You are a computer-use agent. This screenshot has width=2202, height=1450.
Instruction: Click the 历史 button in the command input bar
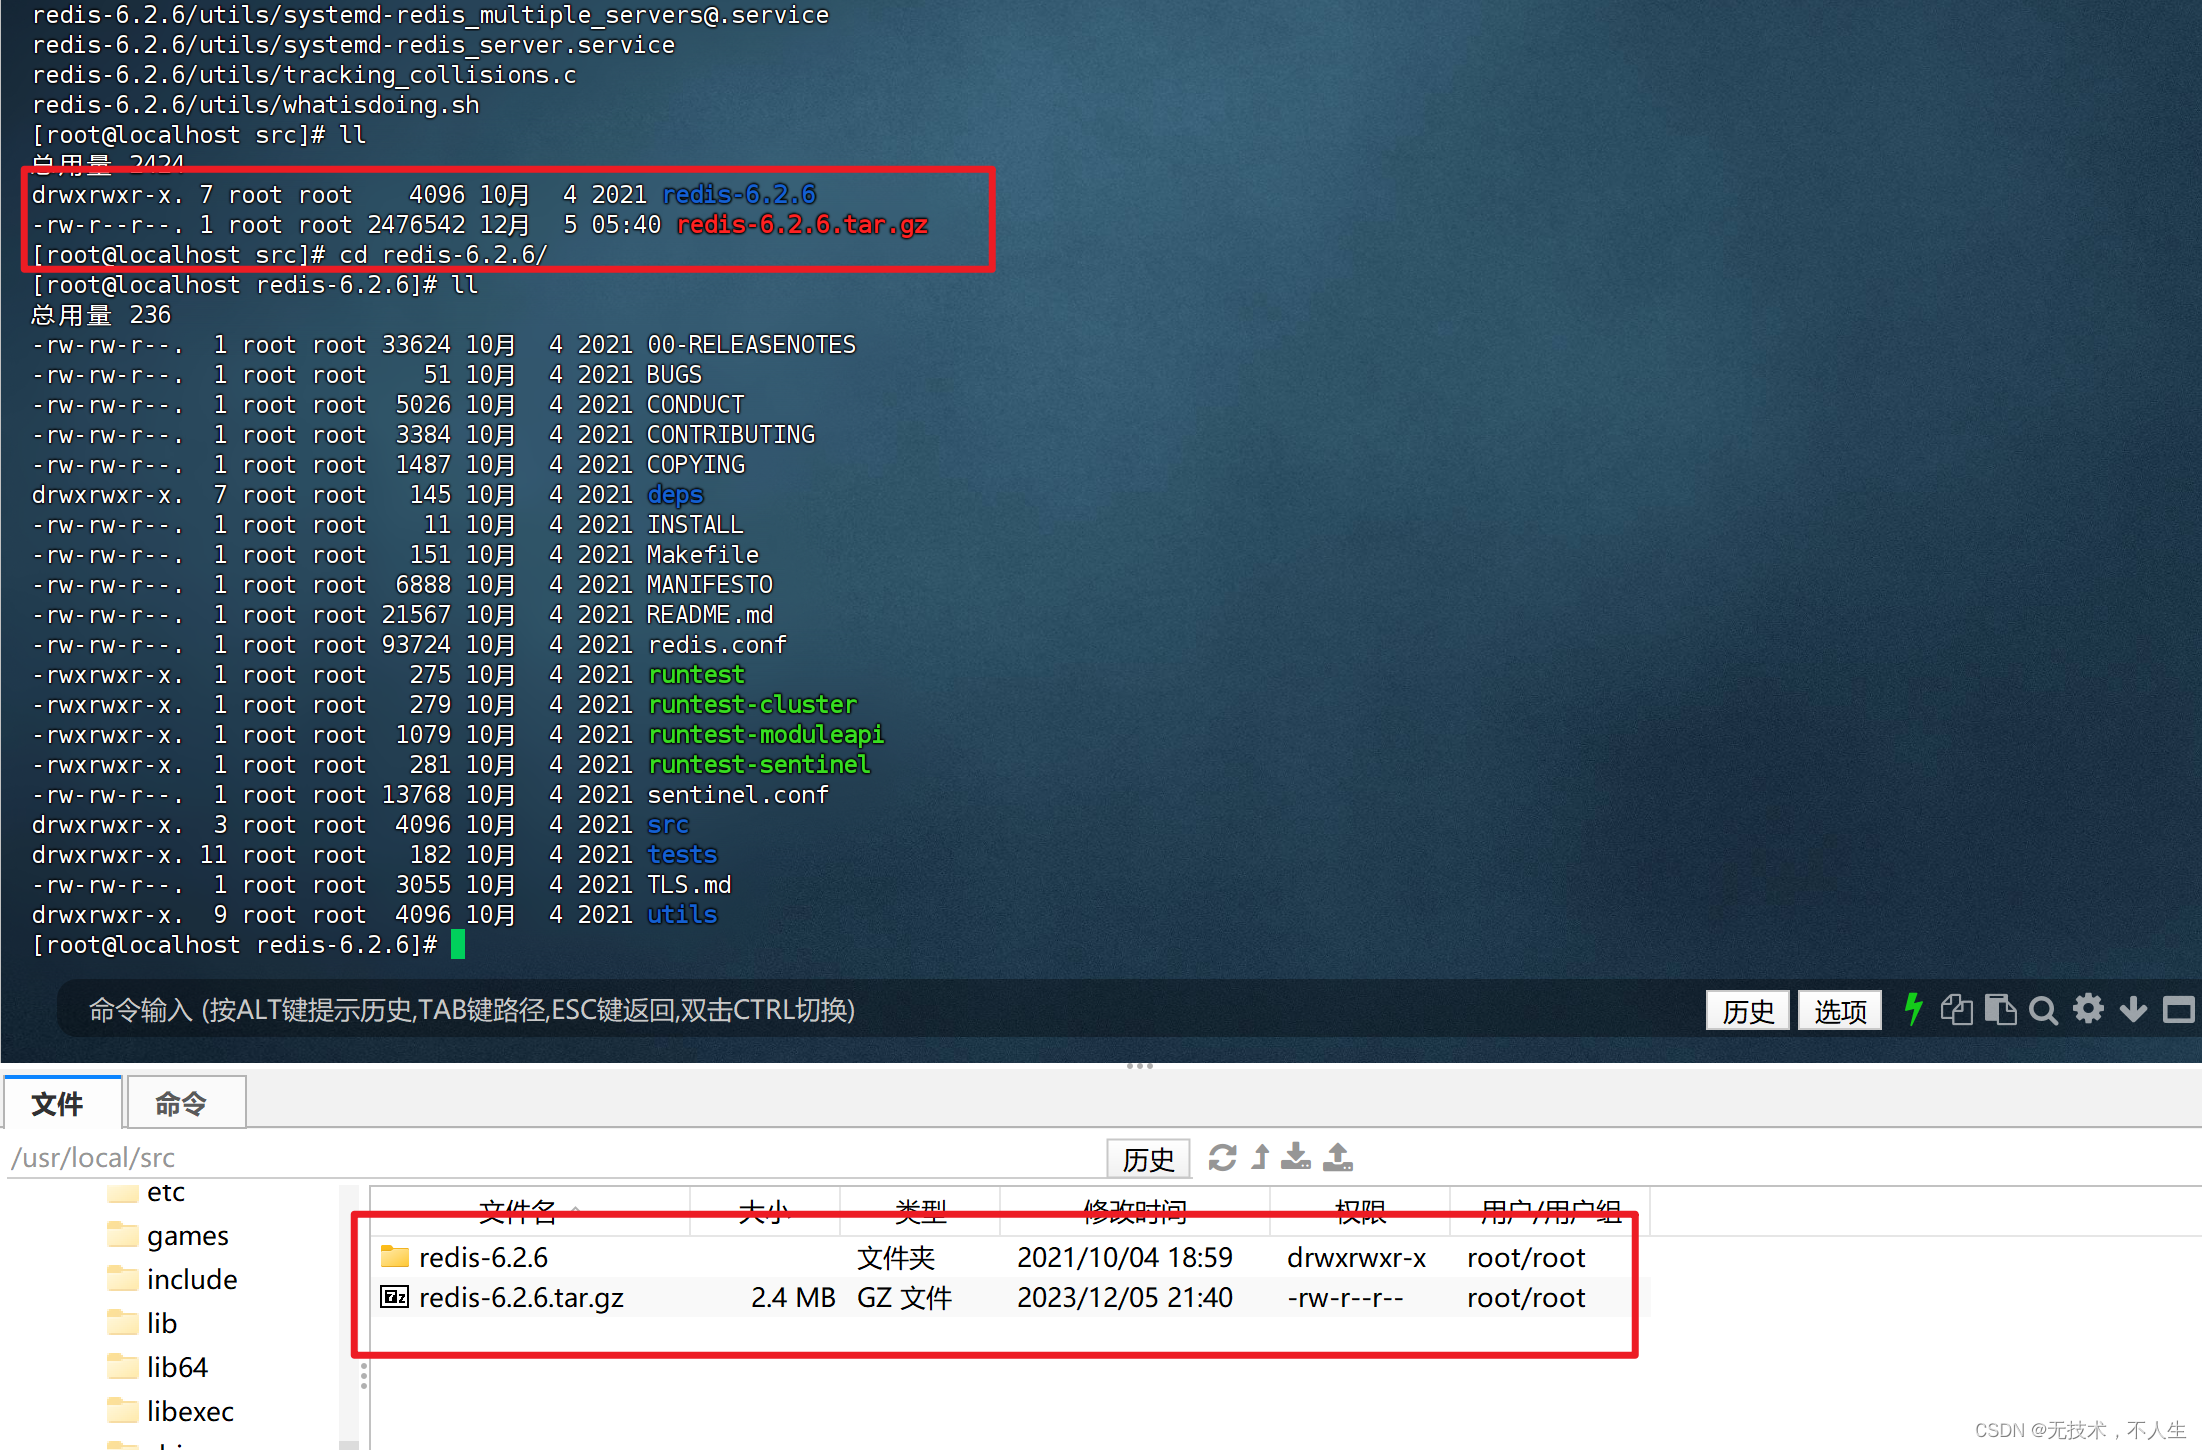(1748, 1011)
